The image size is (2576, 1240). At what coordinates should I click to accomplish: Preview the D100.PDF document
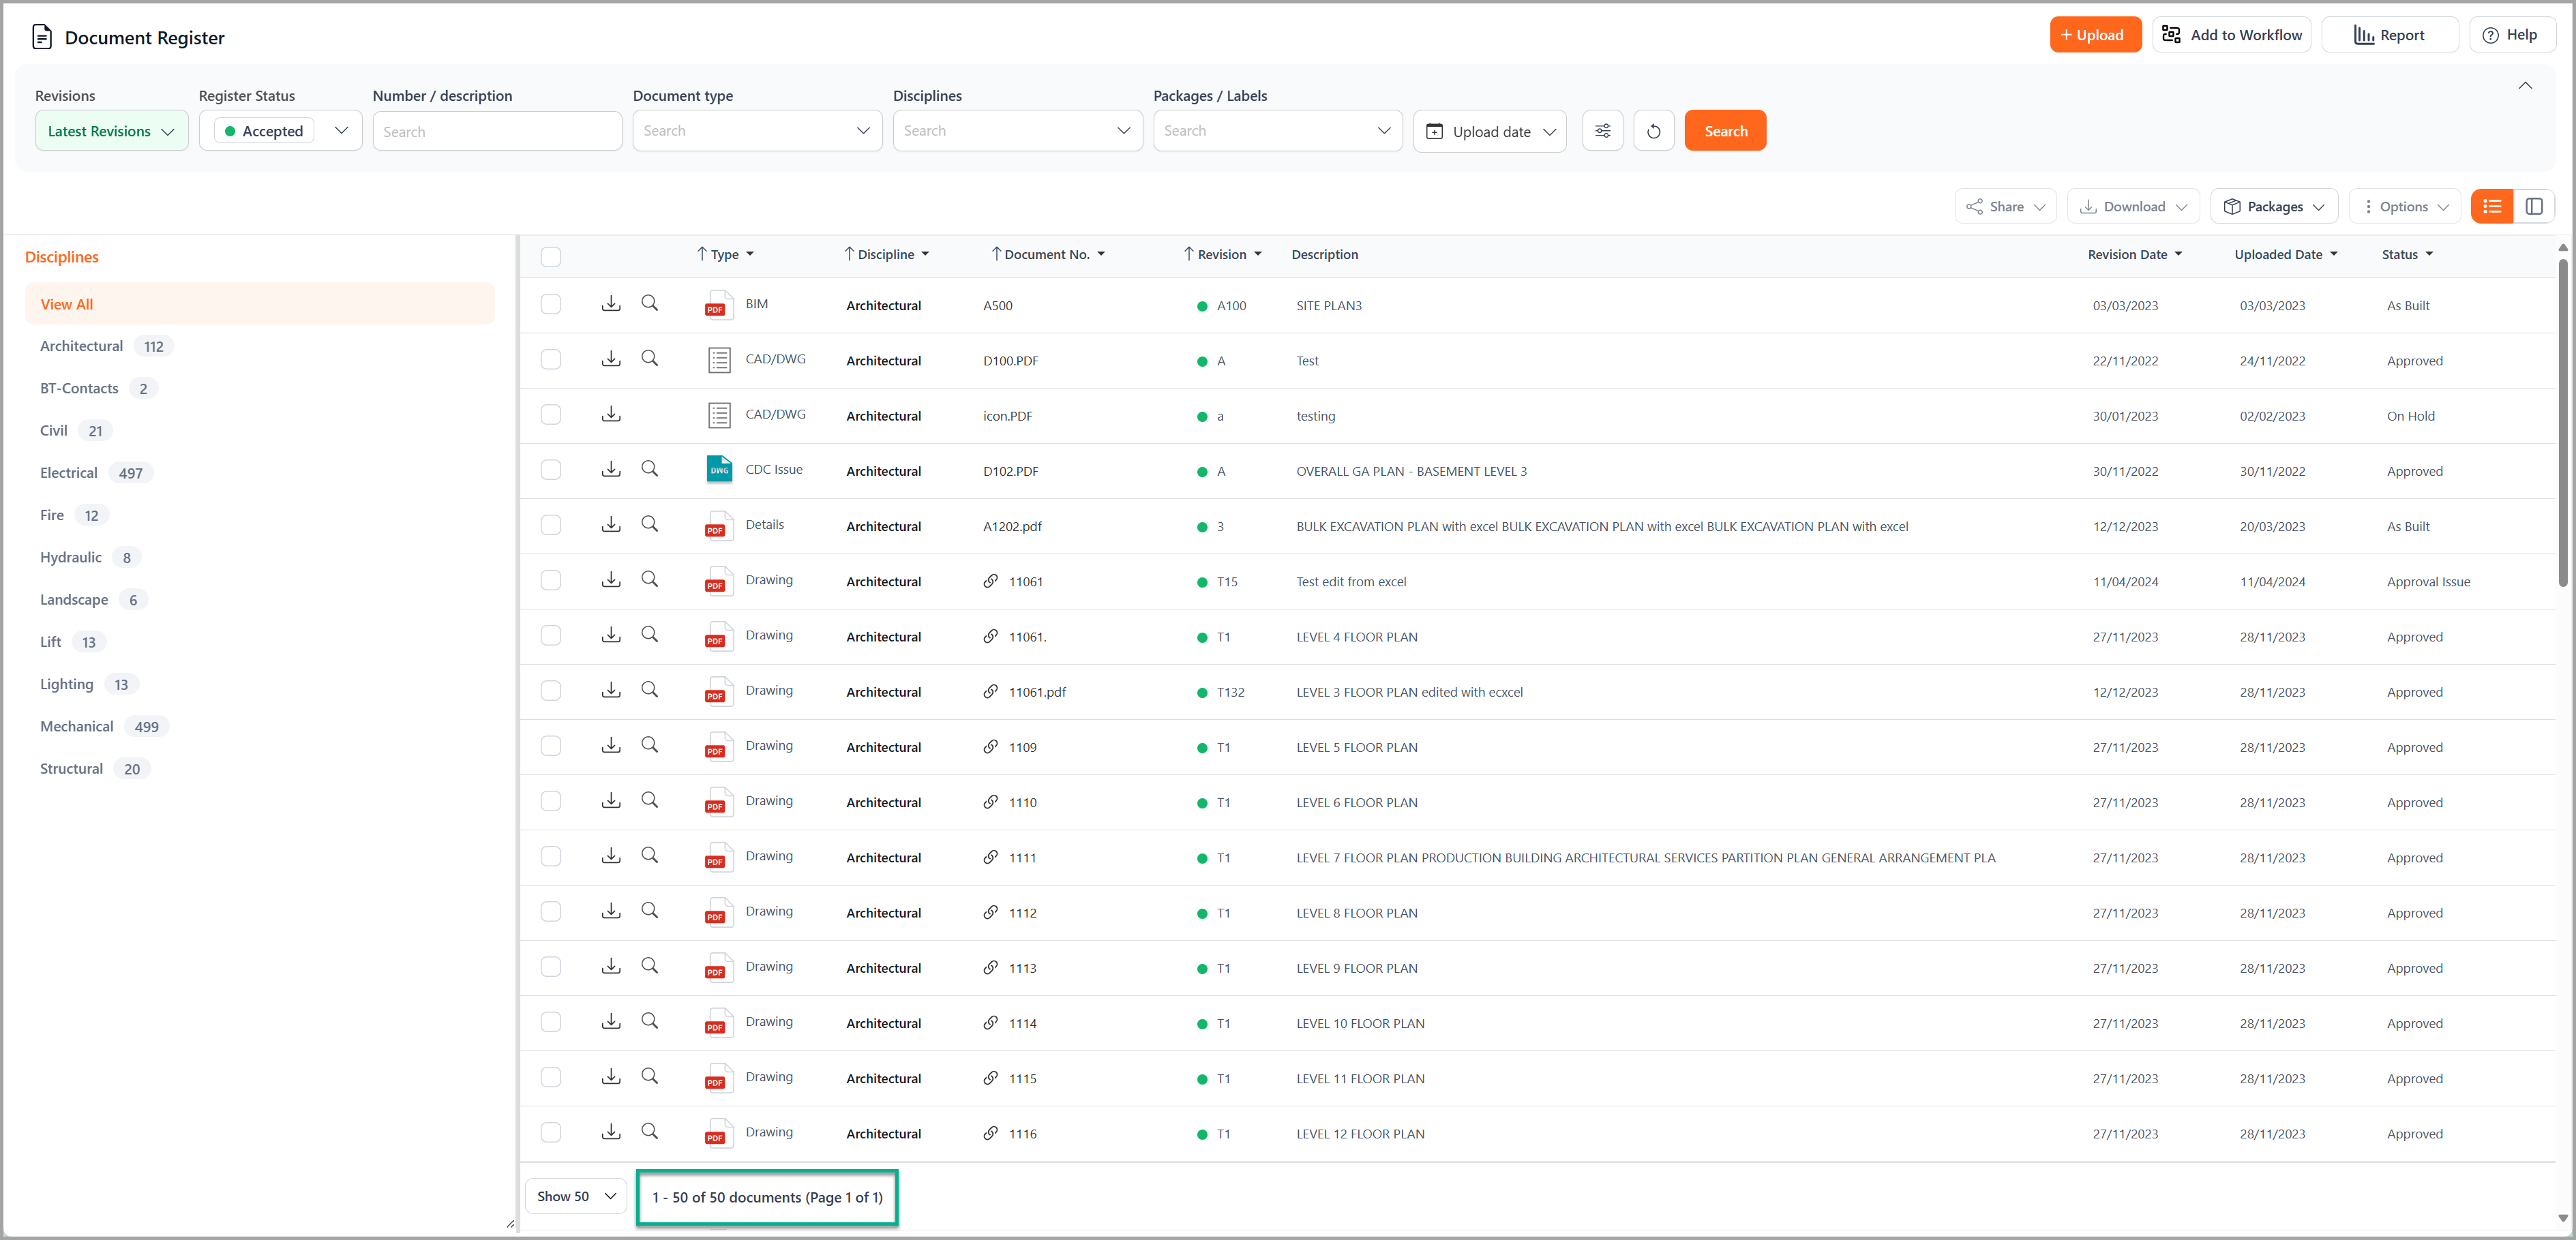[x=649, y=358]
